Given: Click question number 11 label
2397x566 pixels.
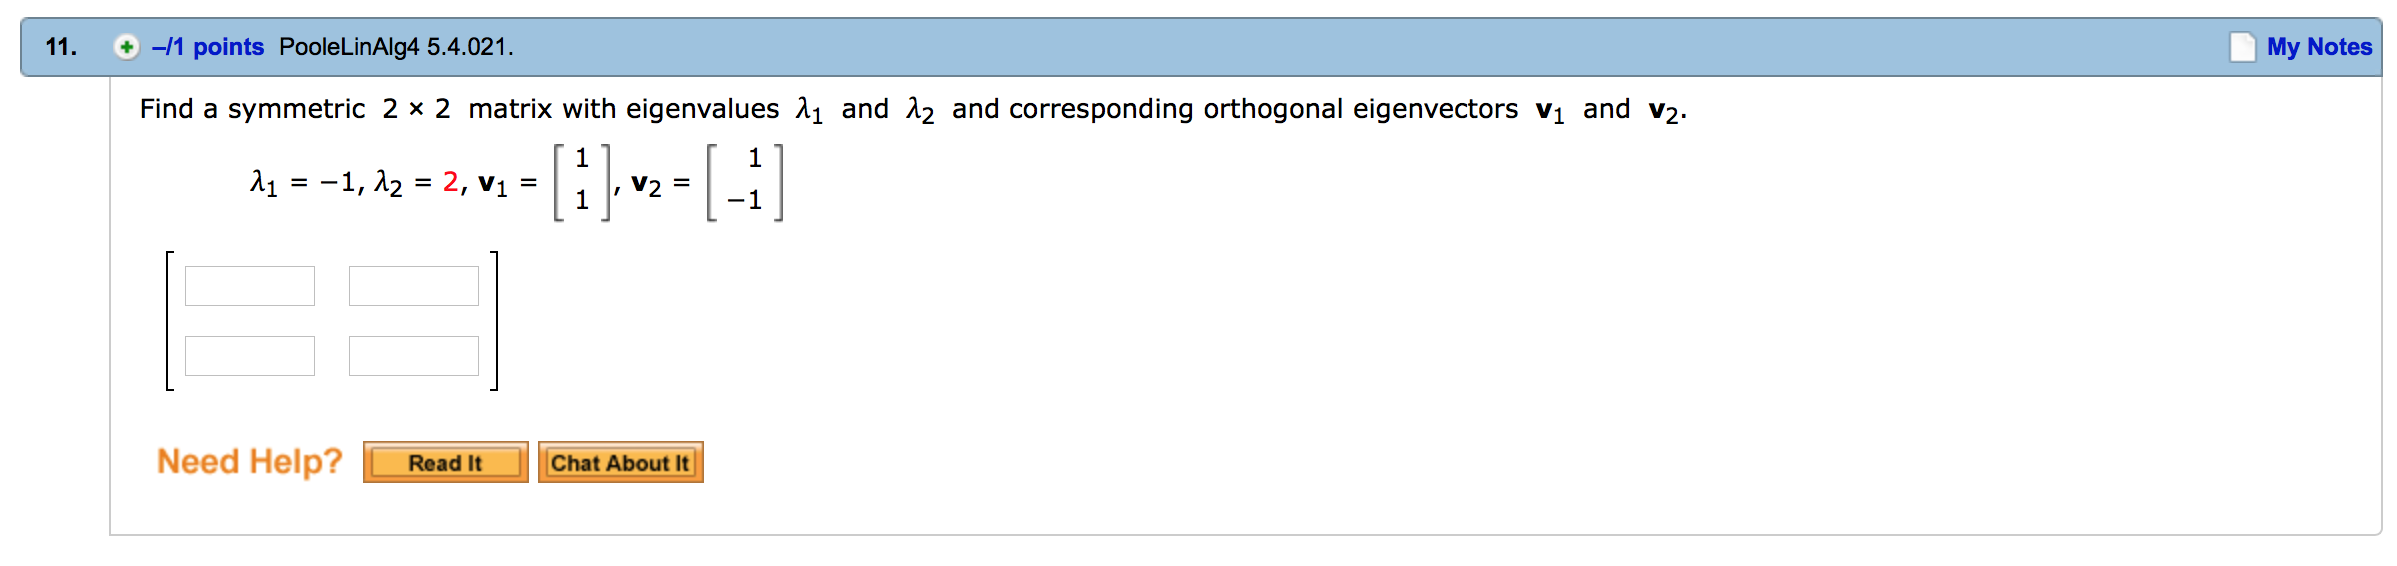Looking at the screenshot, I should pyautogui.click(x=61, y=47).
